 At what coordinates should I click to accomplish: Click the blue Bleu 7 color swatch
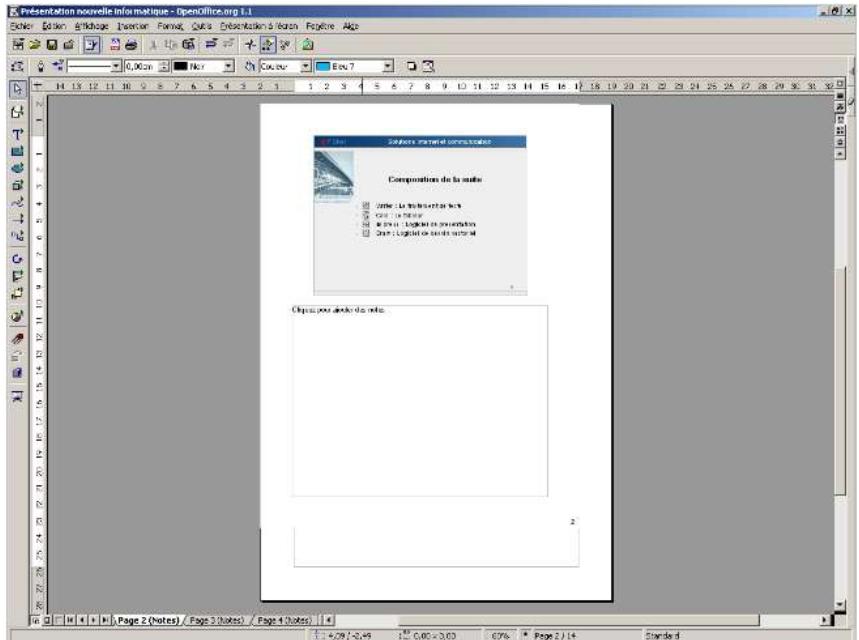pyautogui.click(x=323, y=66)
